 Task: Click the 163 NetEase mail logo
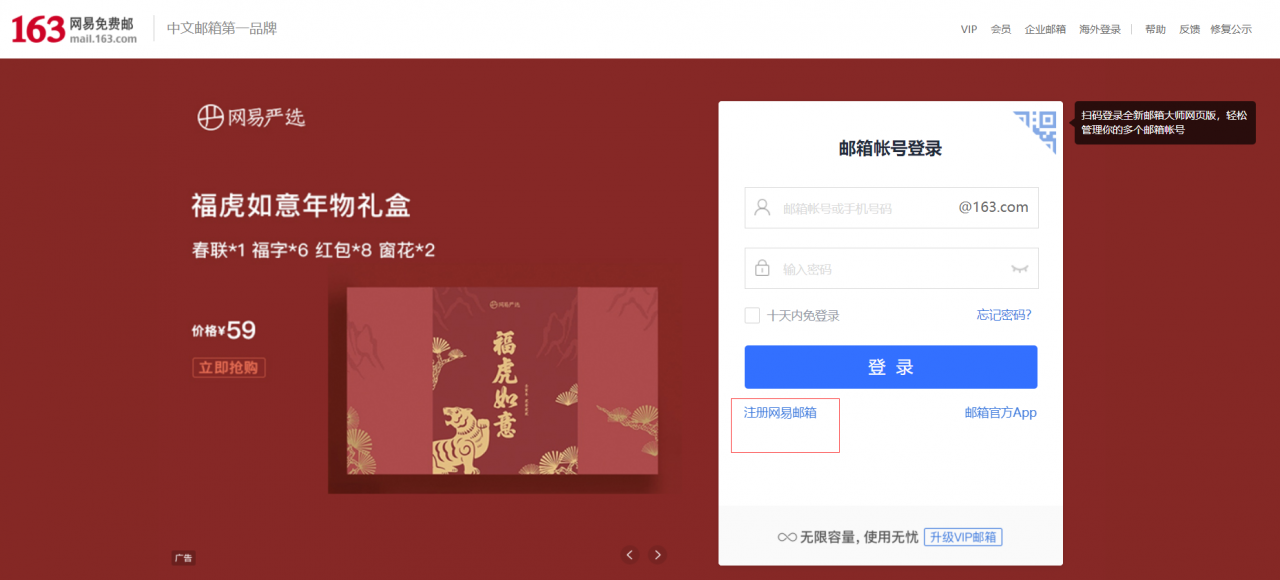(x=74, y=30)
